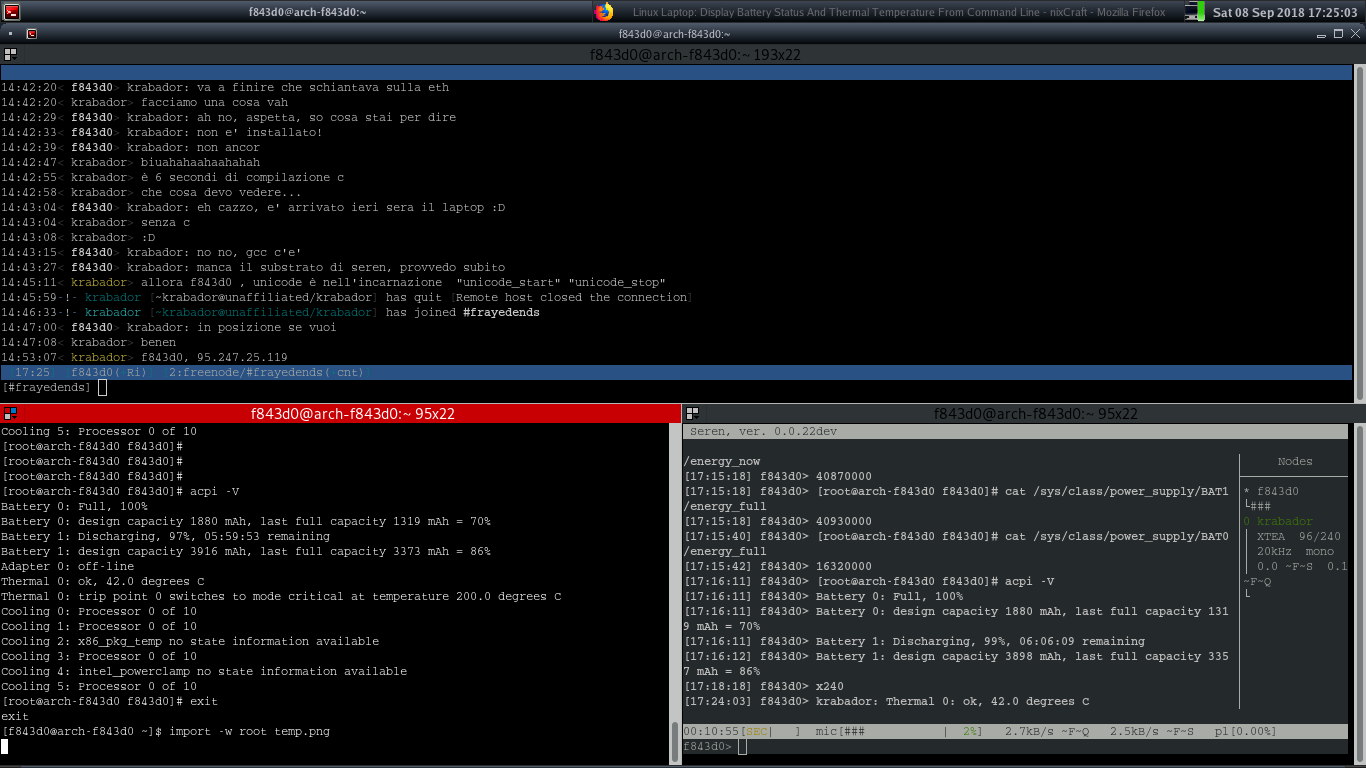Open the group menu icon of the Seren pane
This screenshot has width=1366, height=768.
tap(692, 413)
